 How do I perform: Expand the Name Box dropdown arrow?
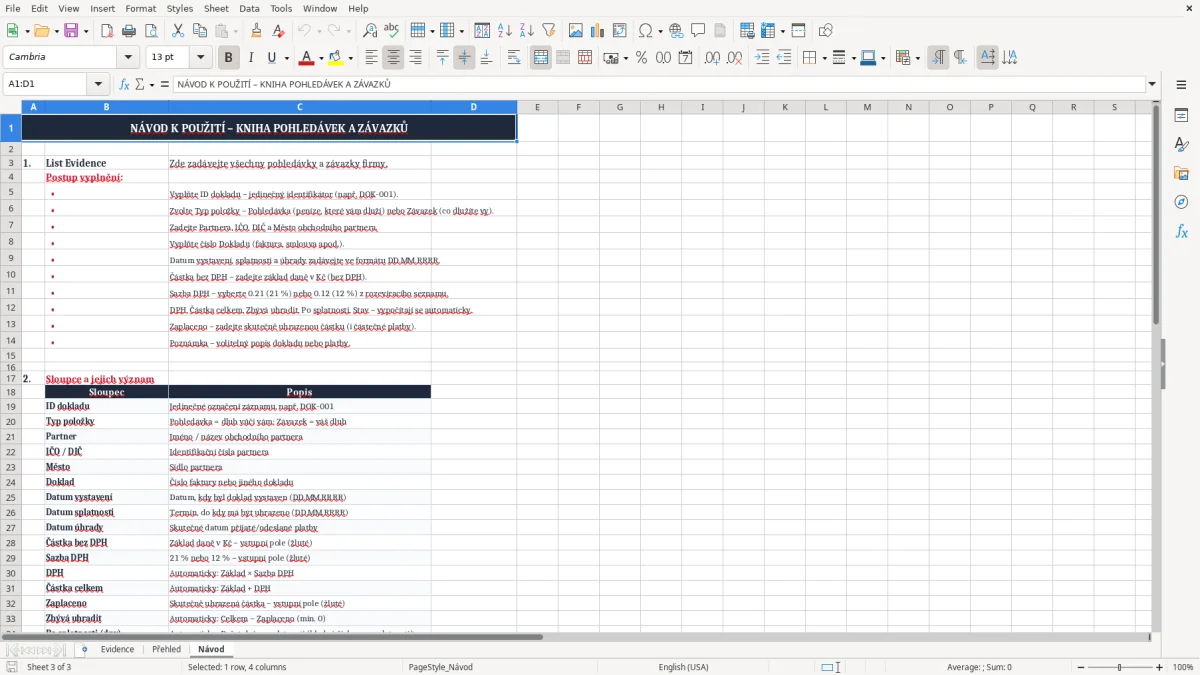[x=98, y=84]
